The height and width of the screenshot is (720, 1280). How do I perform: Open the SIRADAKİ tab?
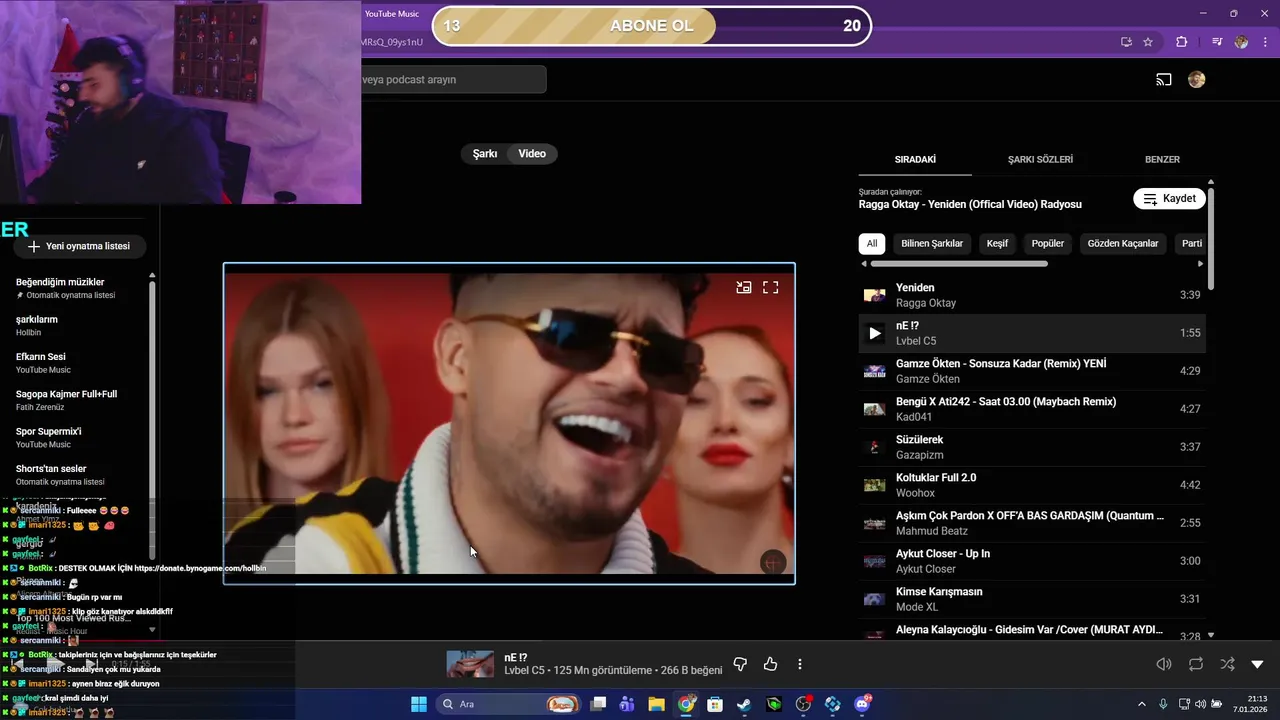tap(915, 159)
